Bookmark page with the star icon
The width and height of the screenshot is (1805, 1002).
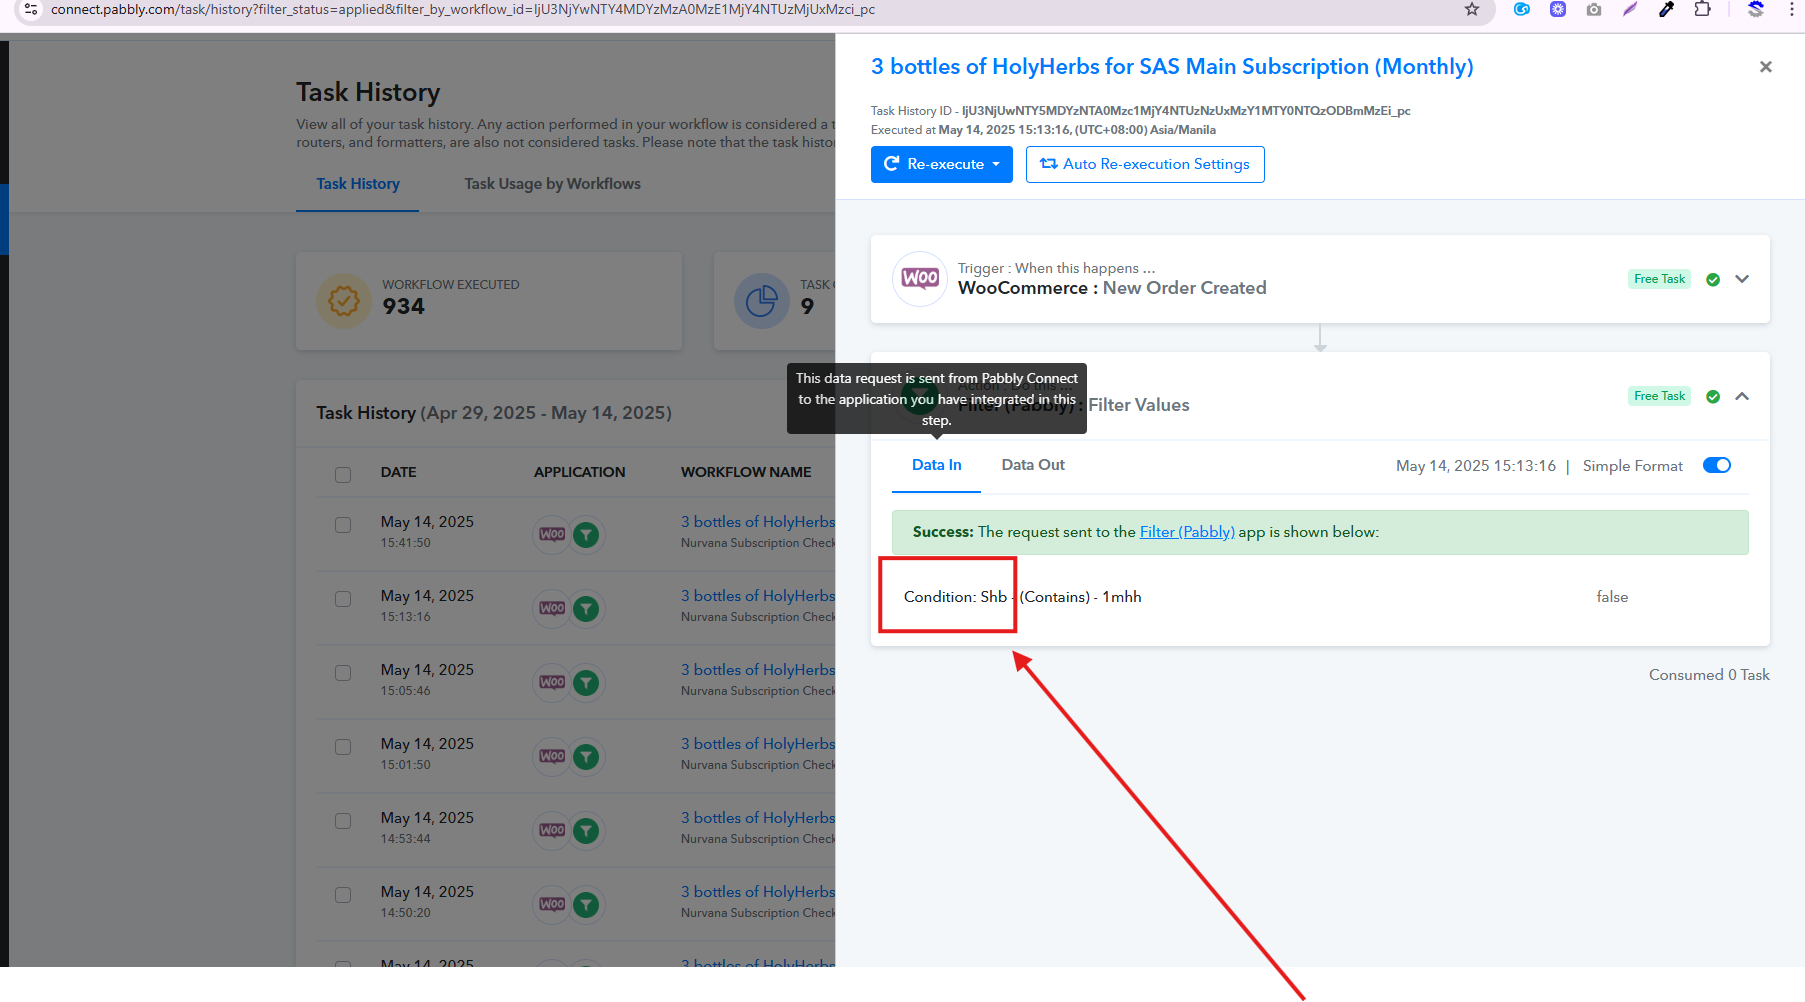(x=1471, y=10)
